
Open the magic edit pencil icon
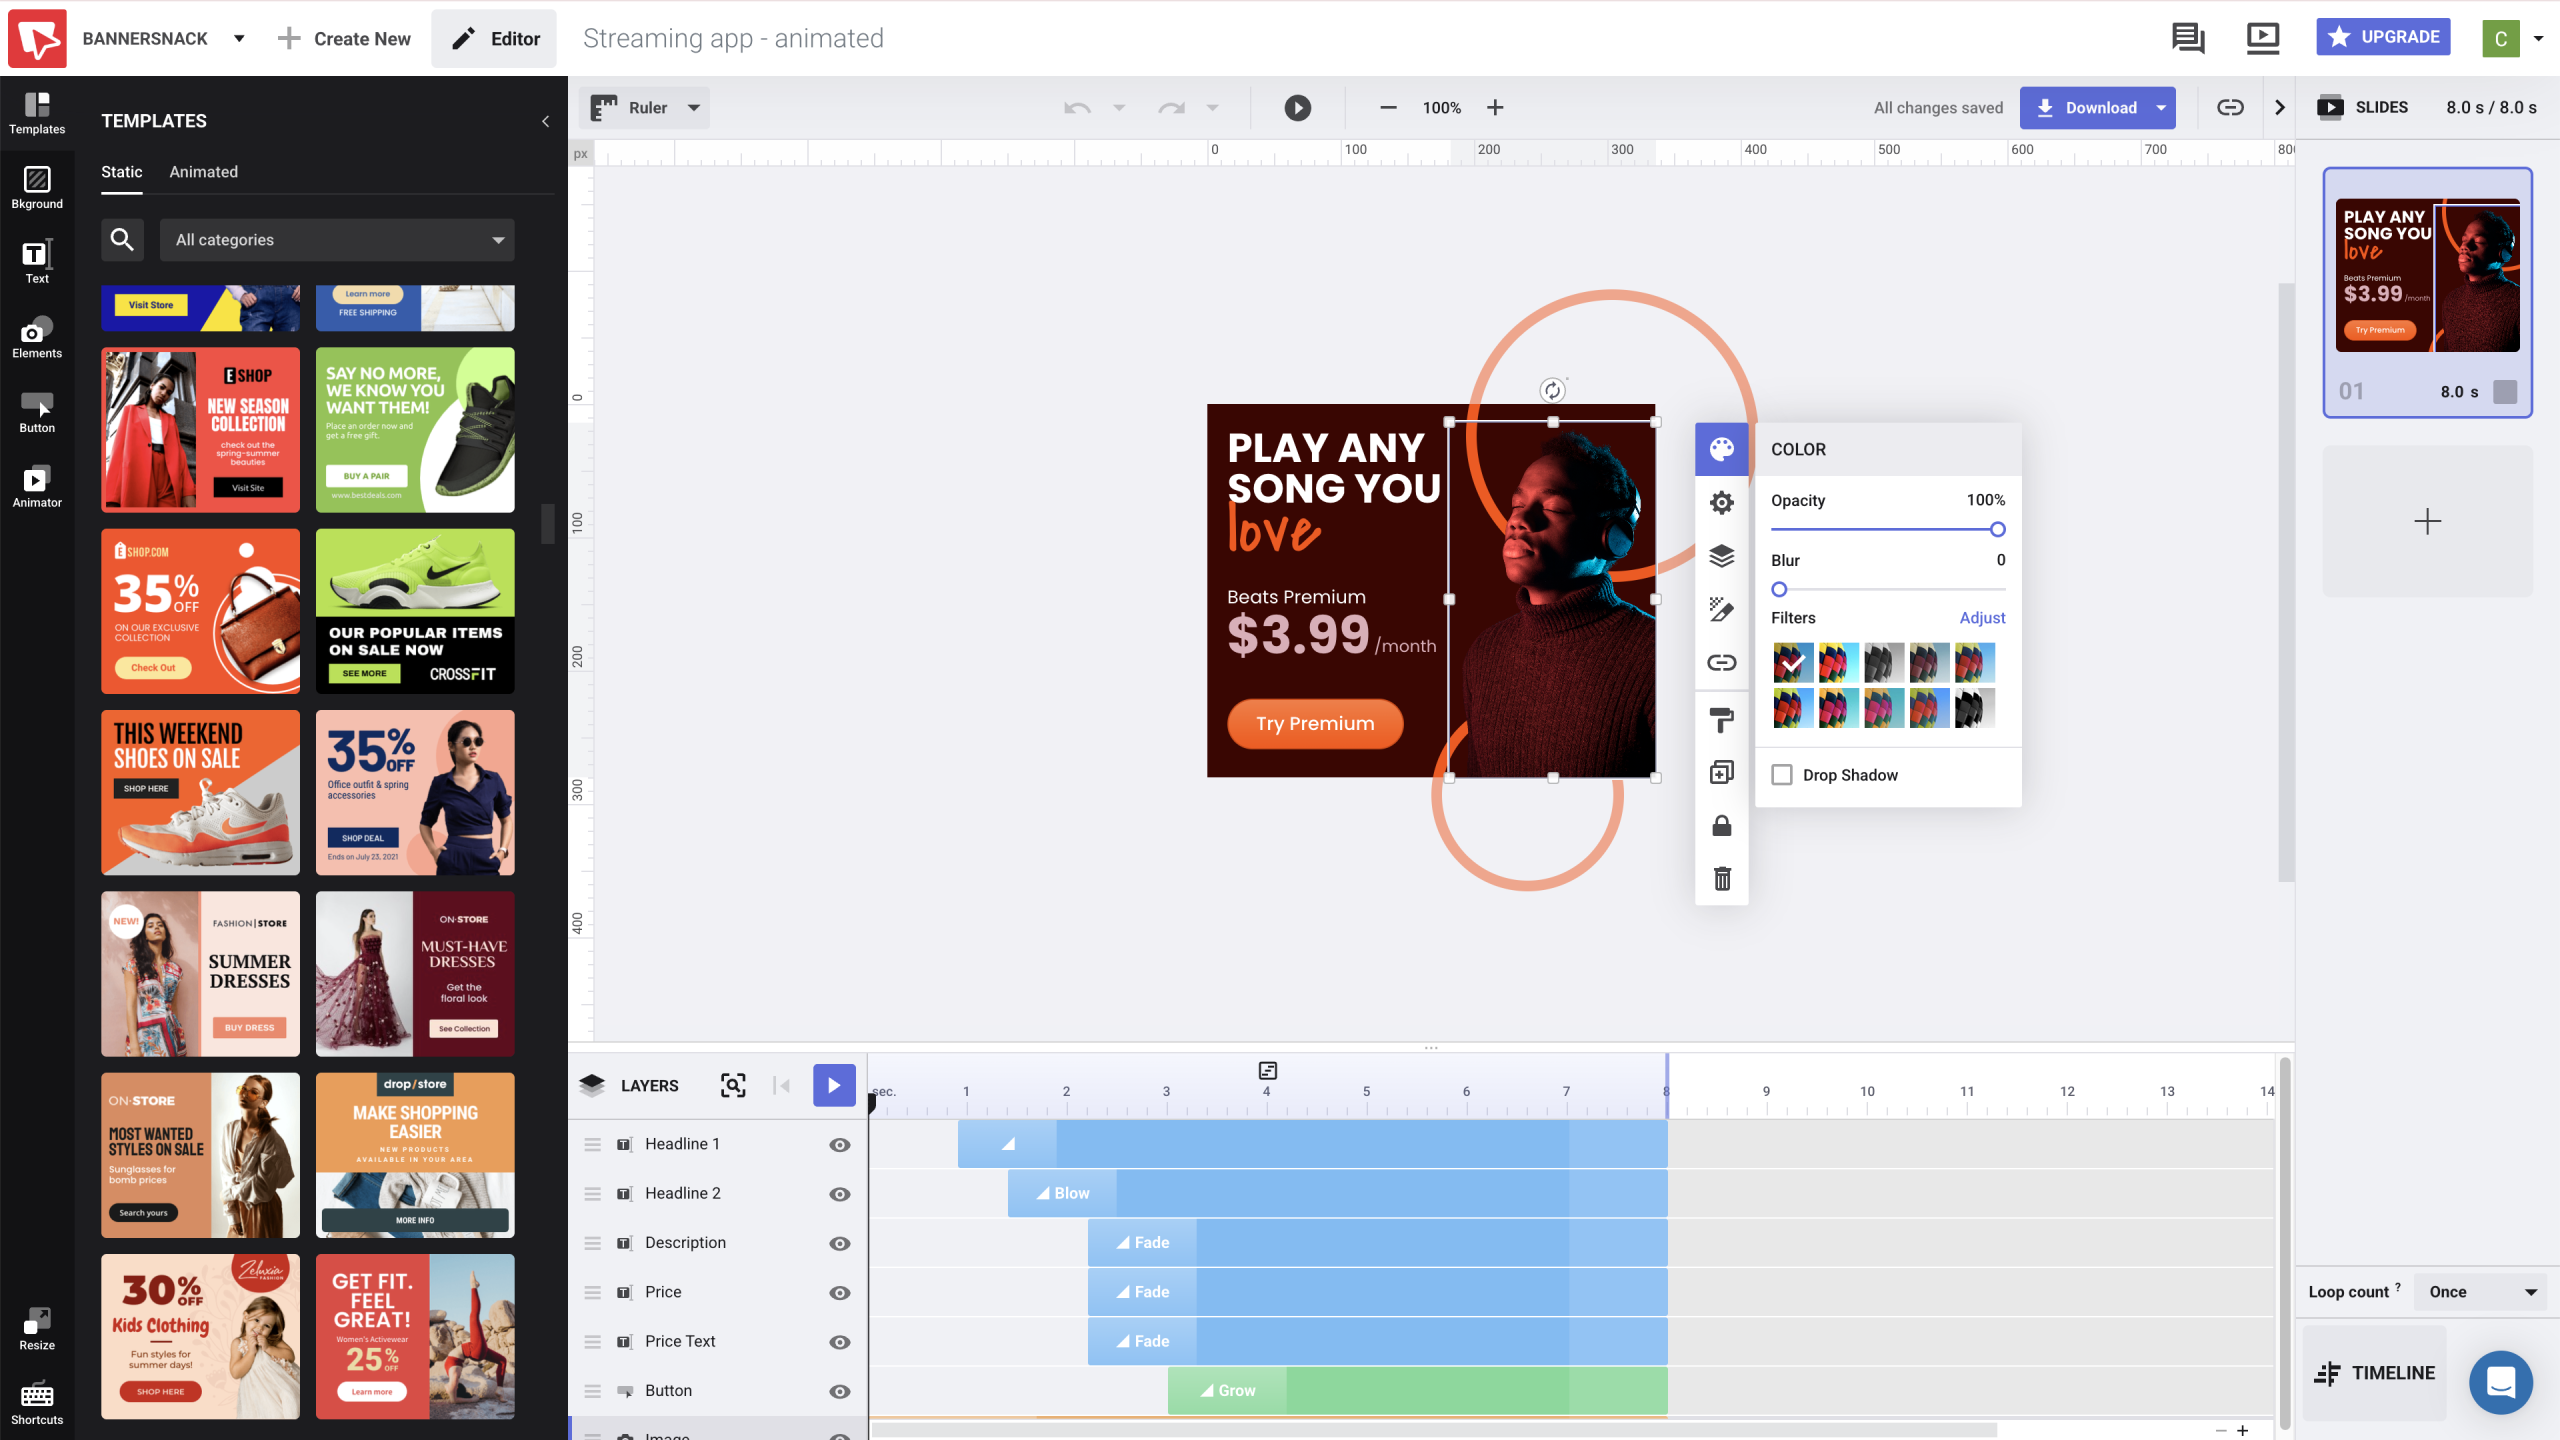coord(1721,609)
